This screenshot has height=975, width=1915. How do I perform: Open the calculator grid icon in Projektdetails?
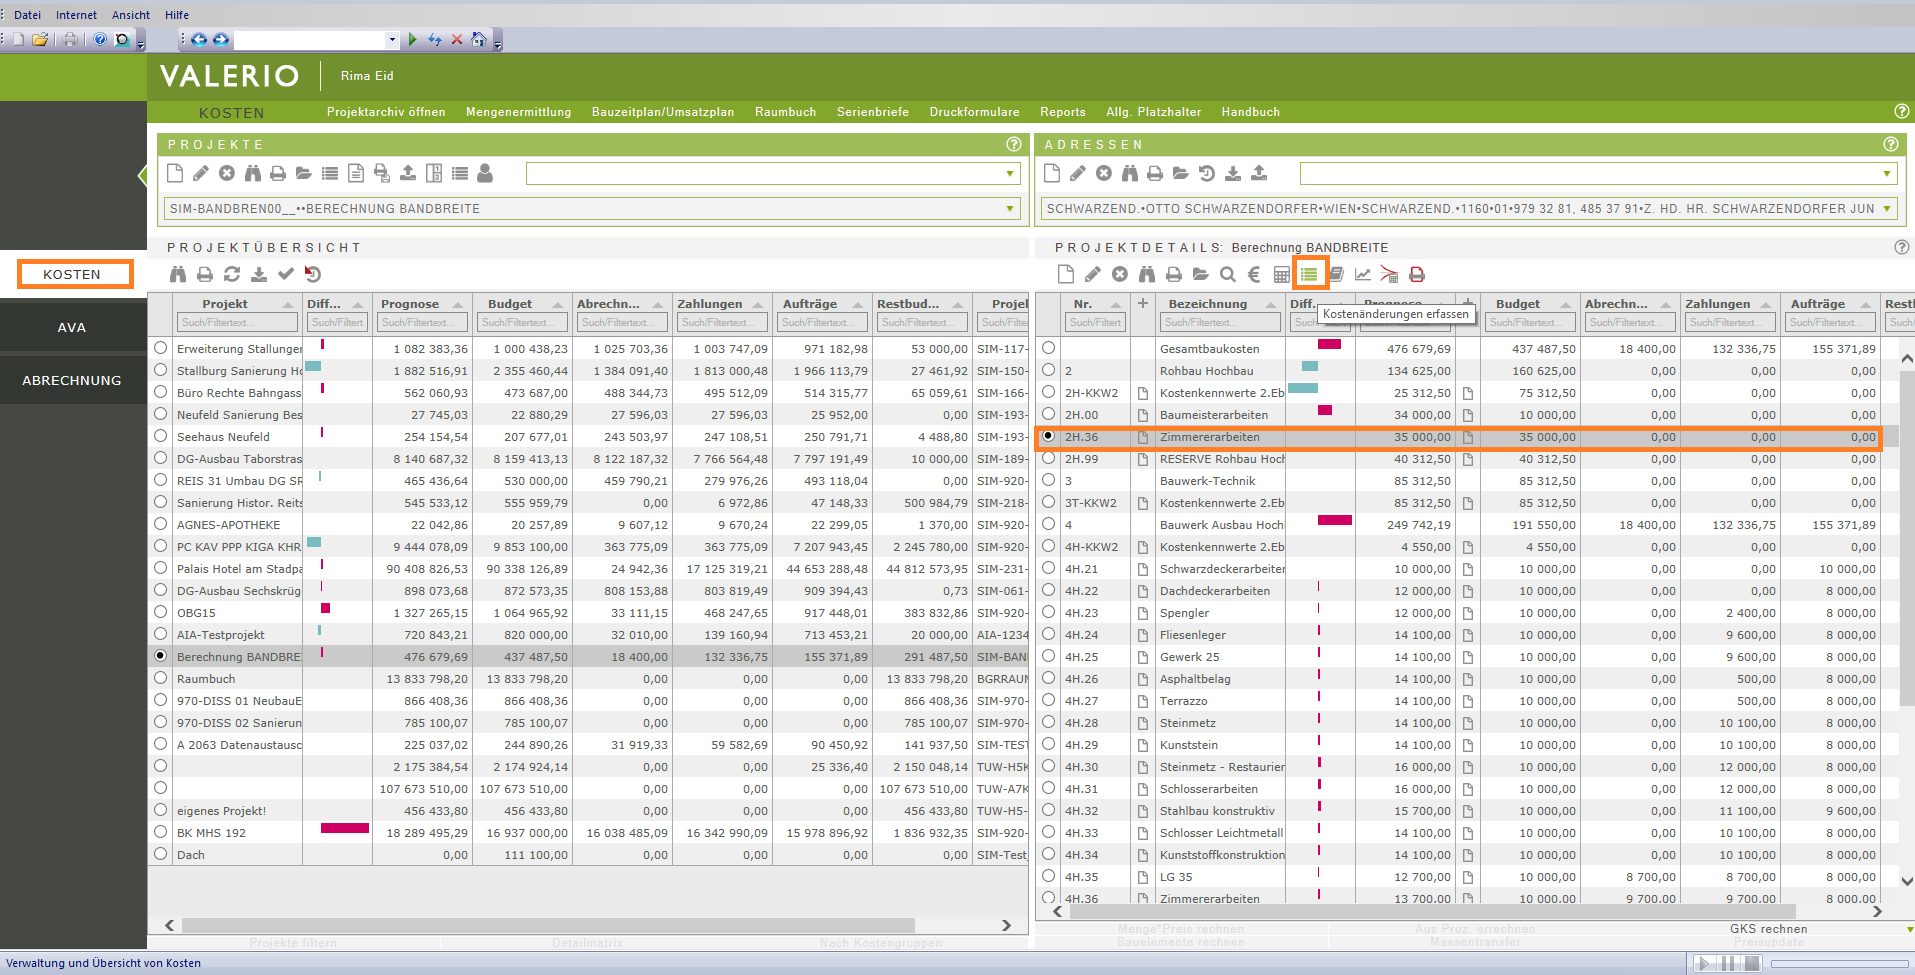coord(1281,274)
